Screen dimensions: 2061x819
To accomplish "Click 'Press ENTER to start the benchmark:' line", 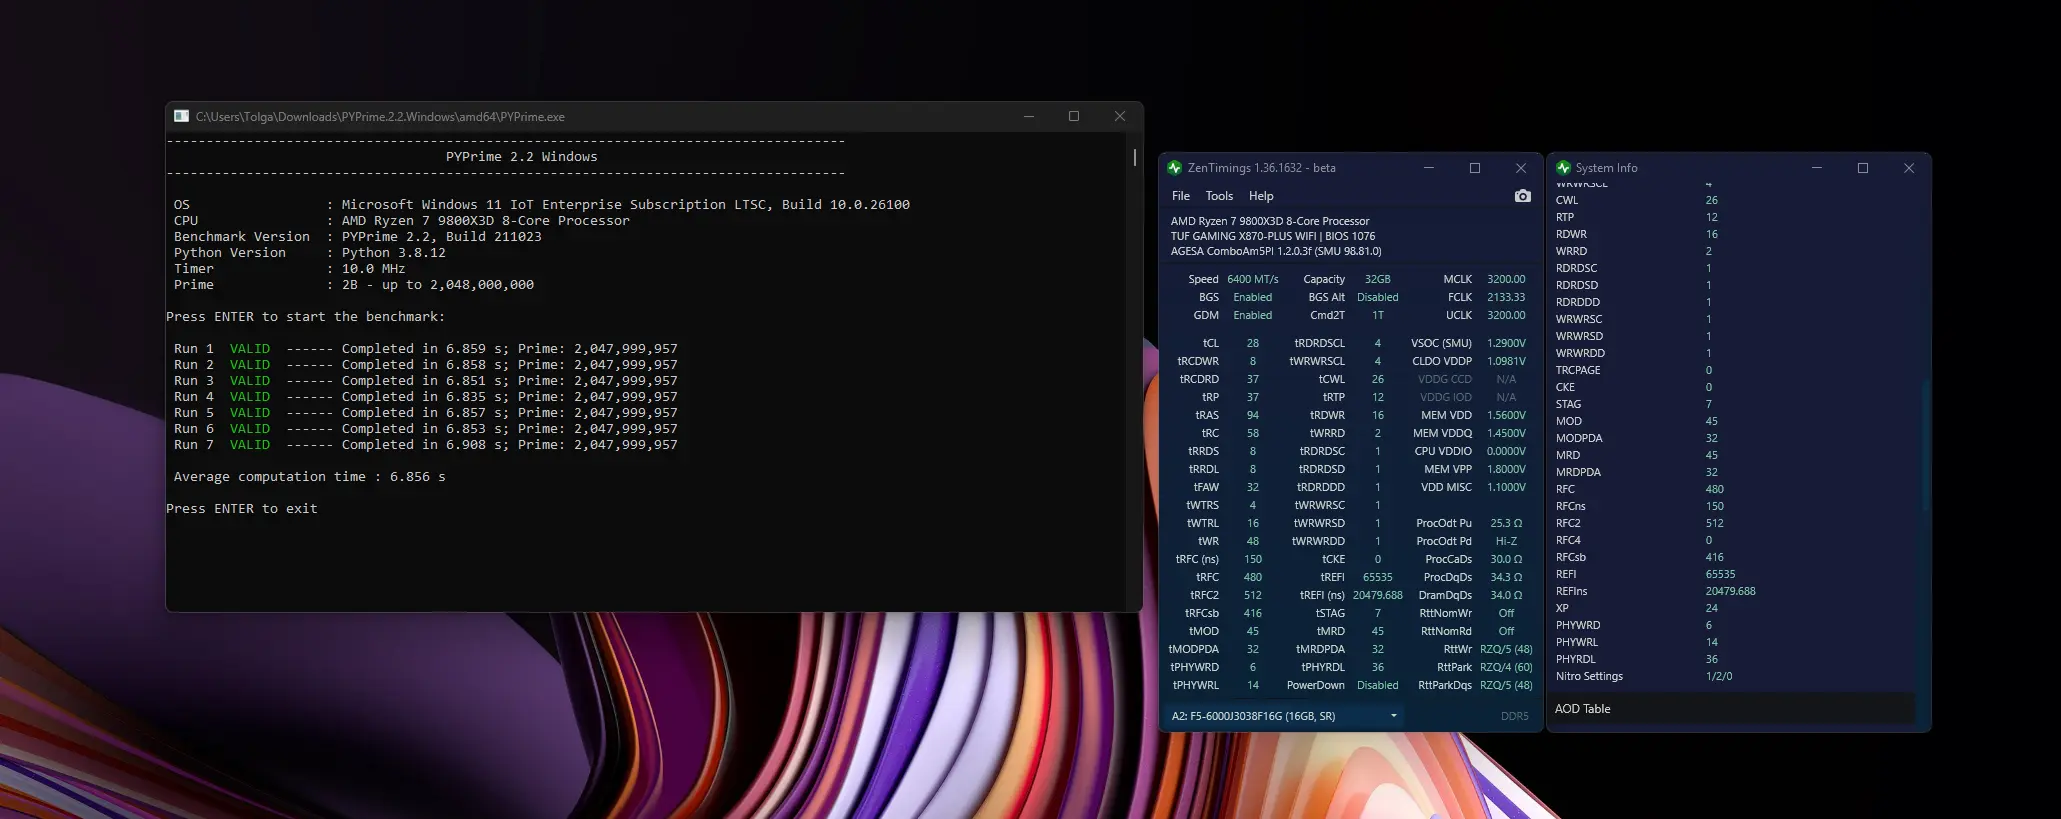I will [306, 317].
